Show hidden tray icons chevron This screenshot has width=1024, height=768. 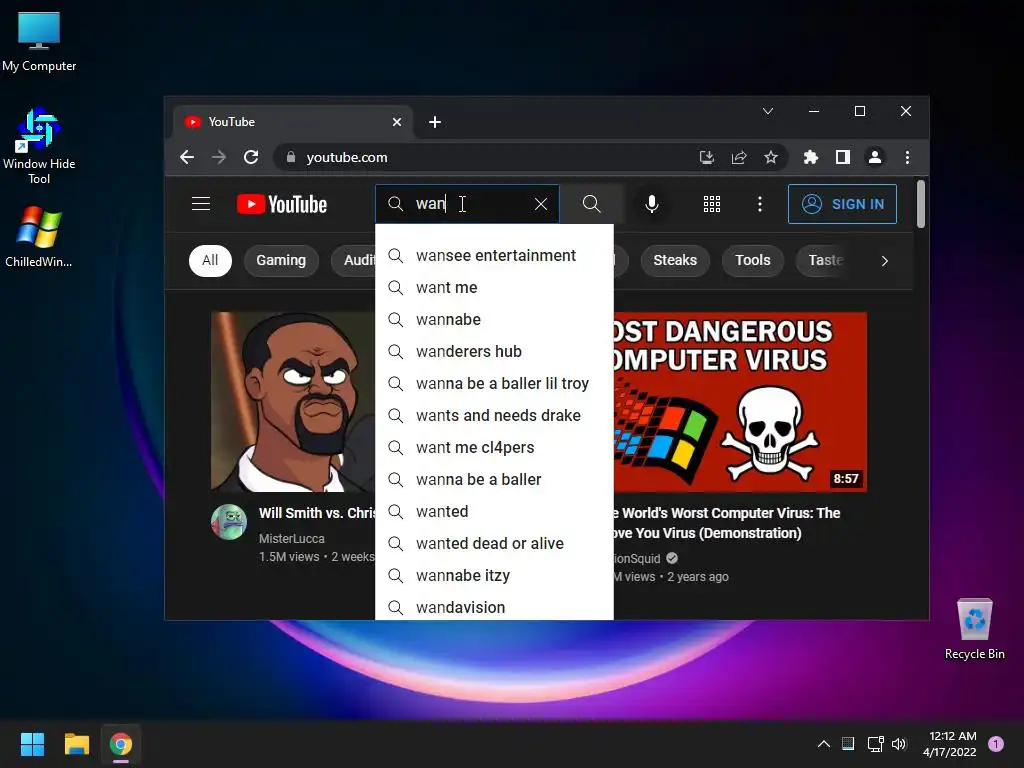pyautogui.click(x=824, y=744)
